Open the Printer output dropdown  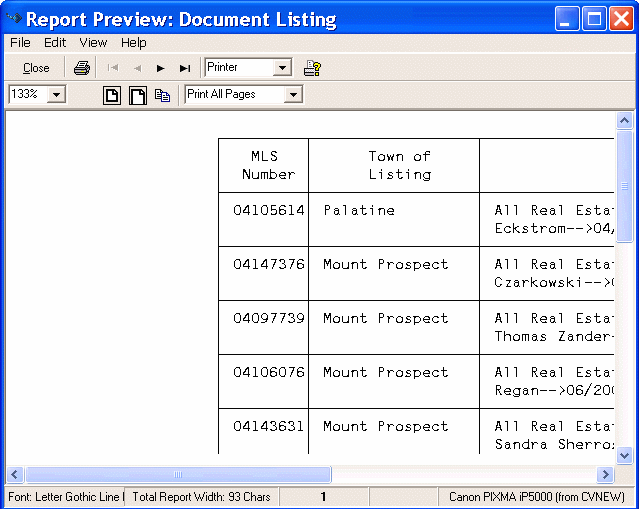[282, 68]
